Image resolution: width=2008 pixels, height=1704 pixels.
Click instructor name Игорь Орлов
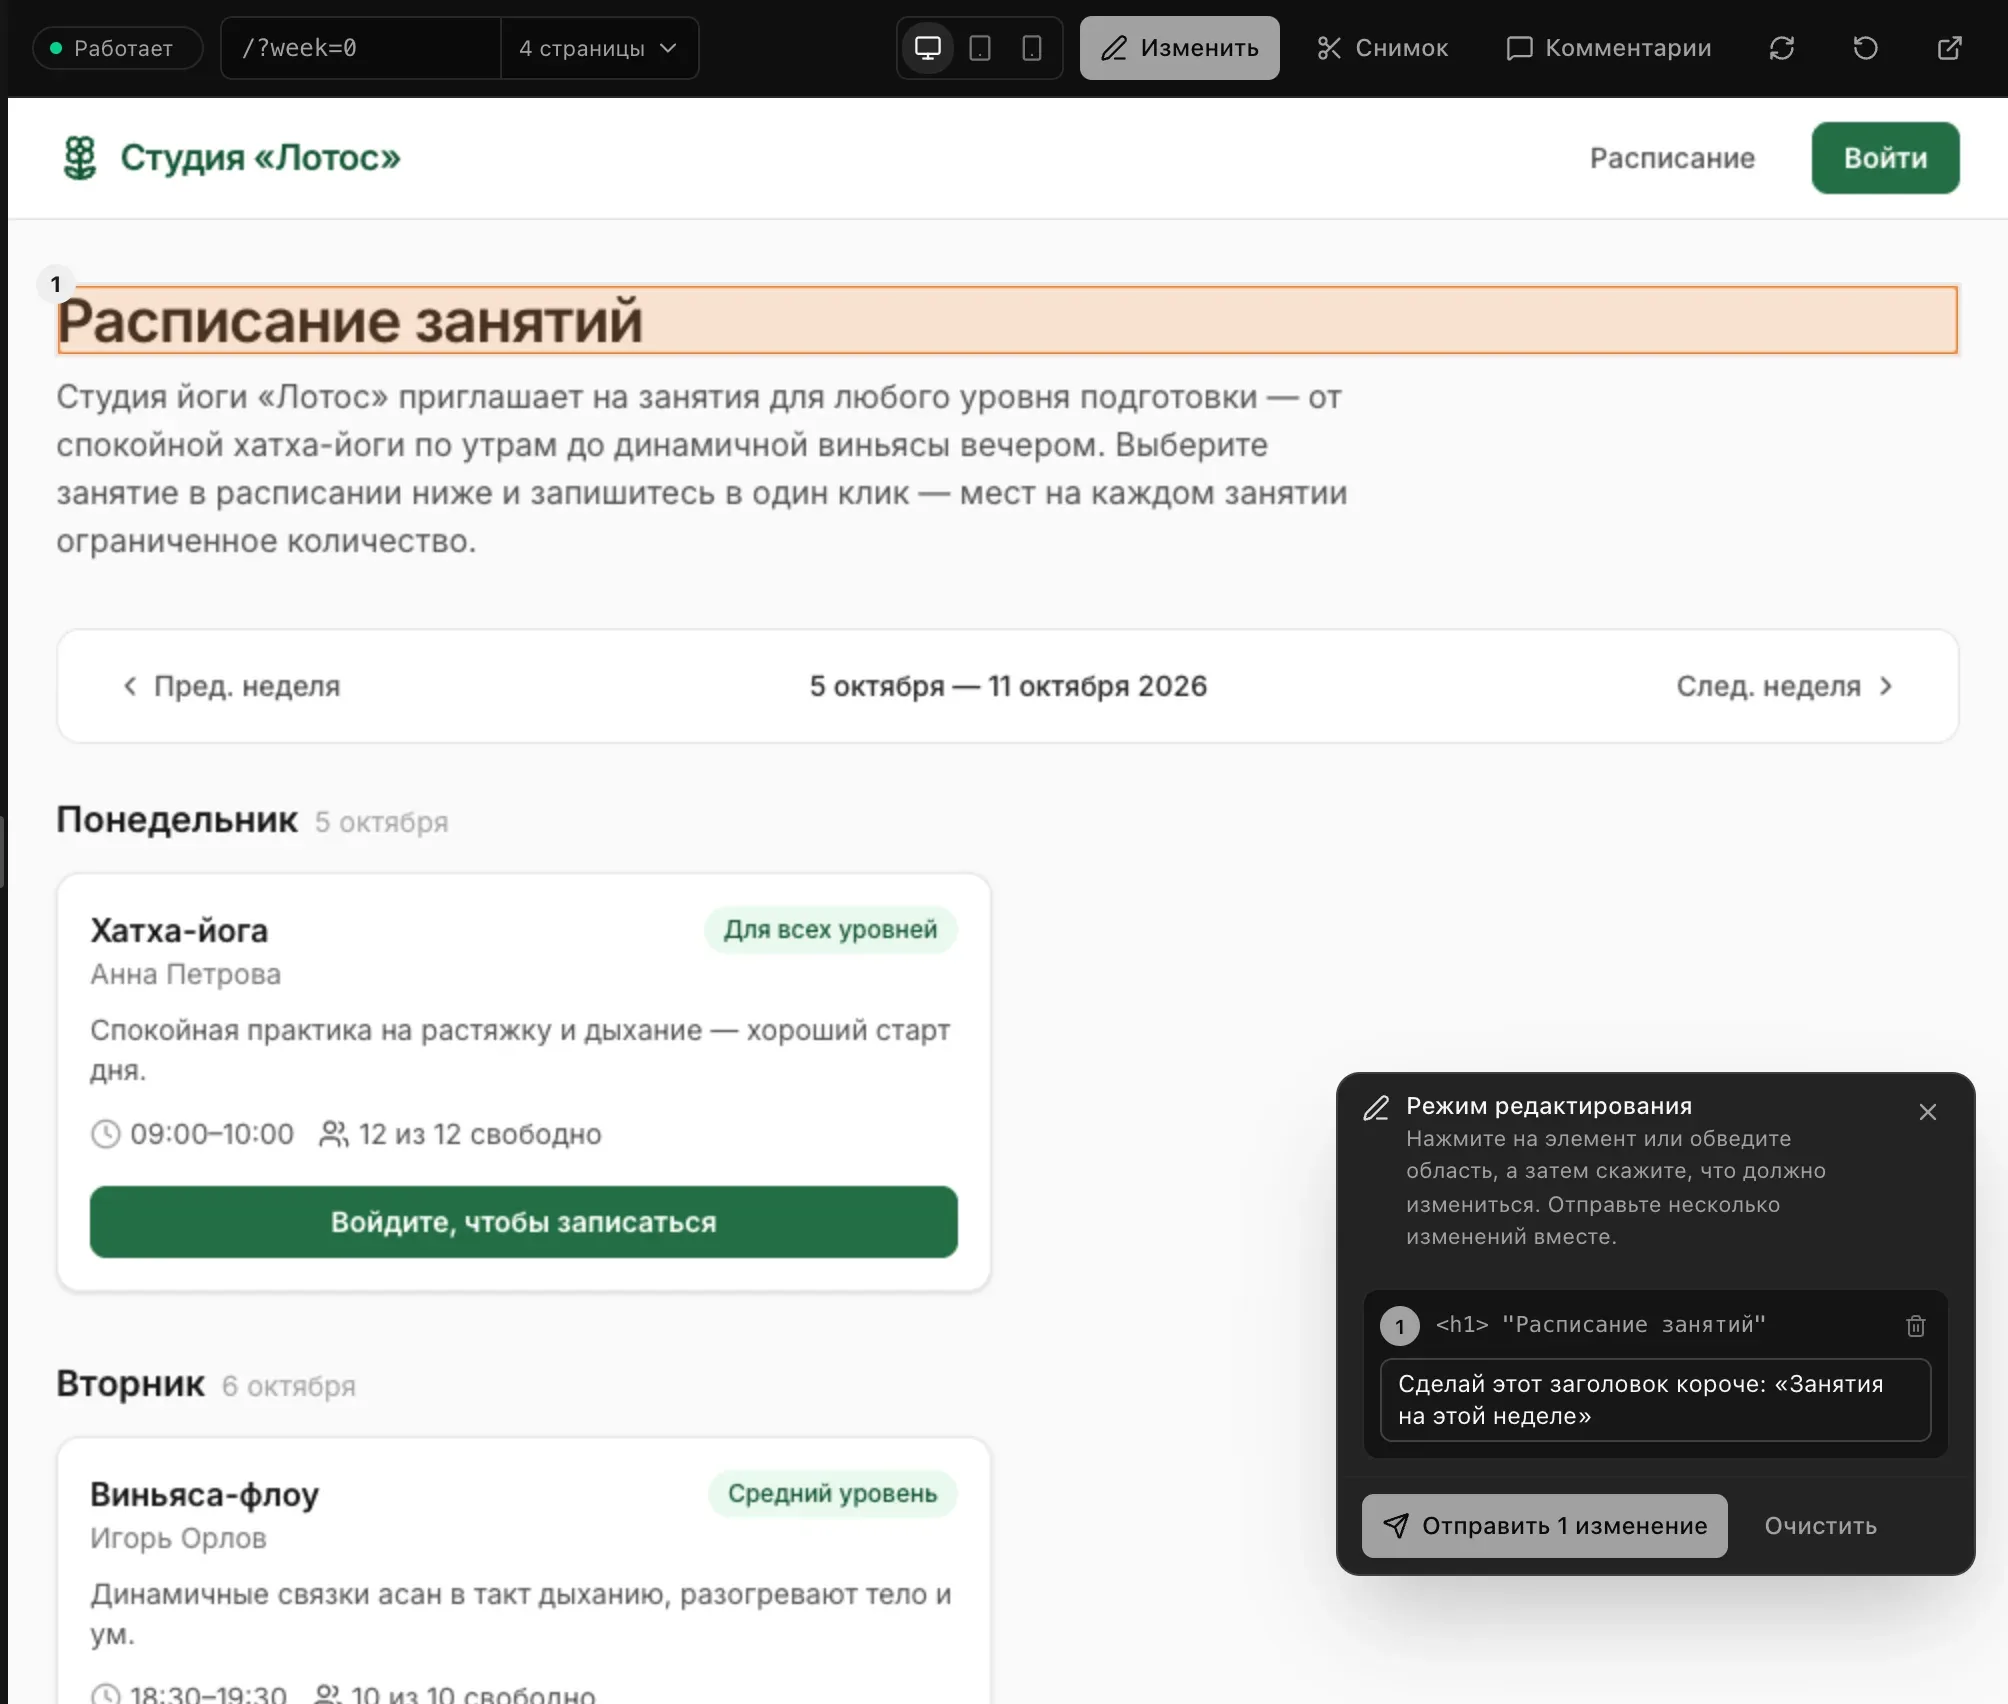coord(179,1538)
